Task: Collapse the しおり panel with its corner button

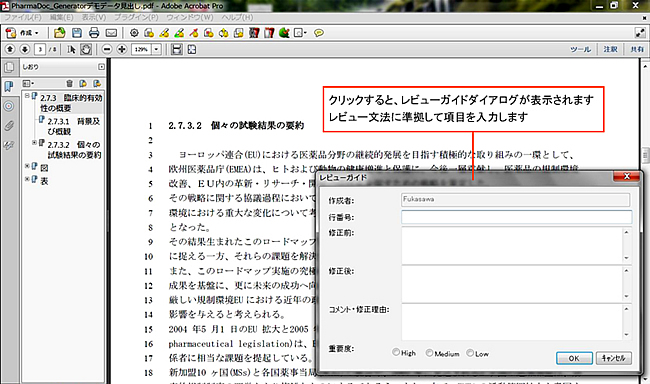Action: (x=102, y=67)
